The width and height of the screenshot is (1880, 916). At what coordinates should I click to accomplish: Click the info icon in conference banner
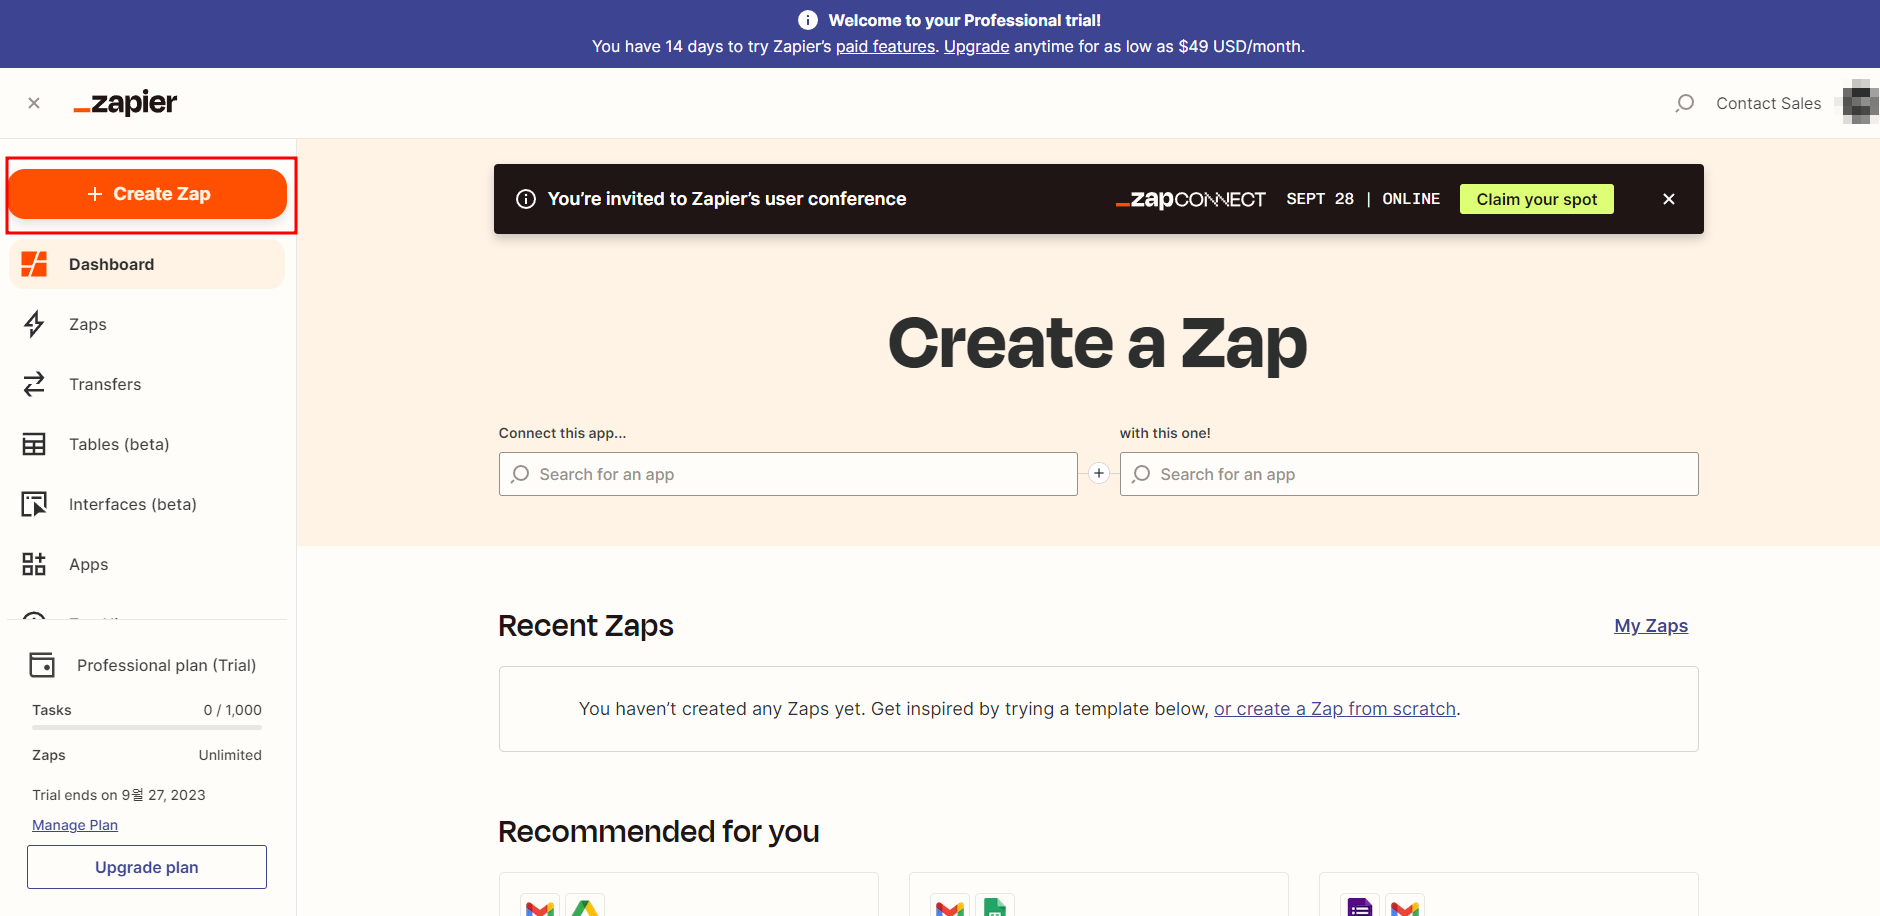526,199
